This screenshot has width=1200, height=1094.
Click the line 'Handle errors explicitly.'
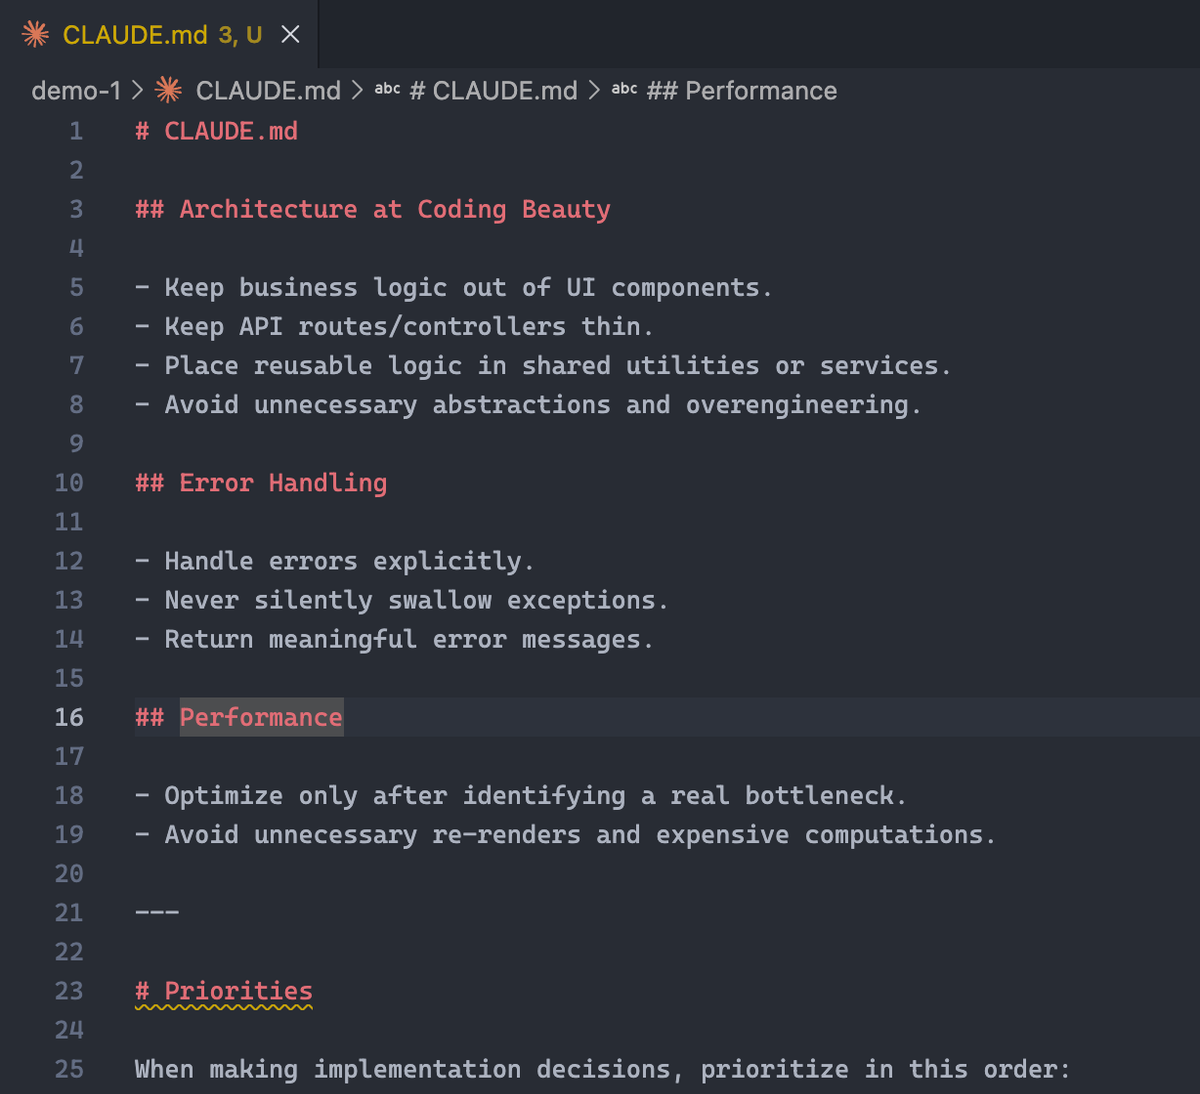click(335, 561)
